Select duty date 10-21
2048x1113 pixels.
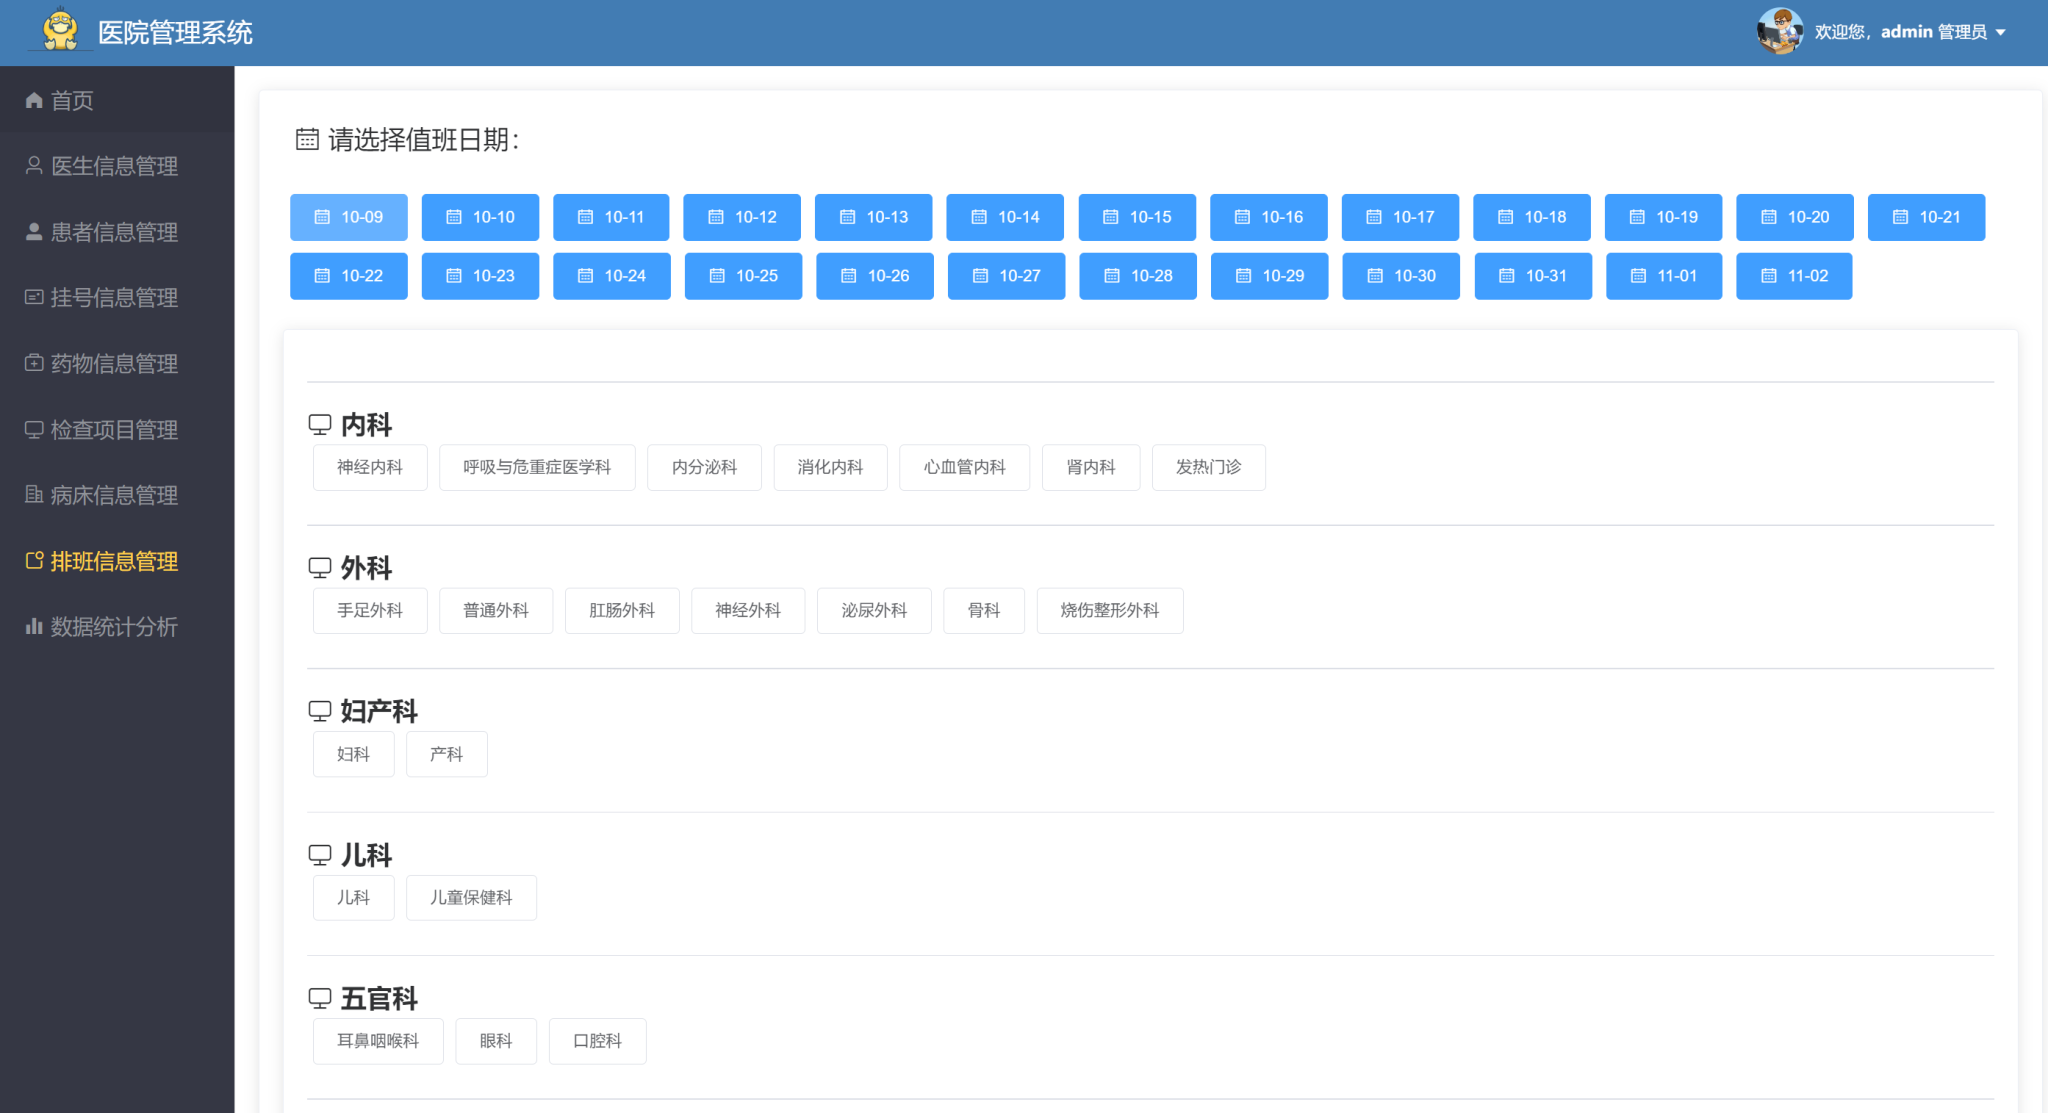pos(1926,217)
